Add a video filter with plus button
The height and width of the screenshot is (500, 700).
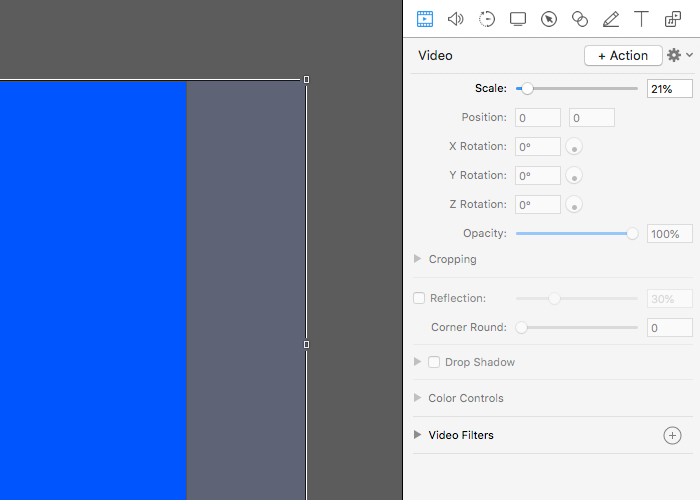point(672,435)
